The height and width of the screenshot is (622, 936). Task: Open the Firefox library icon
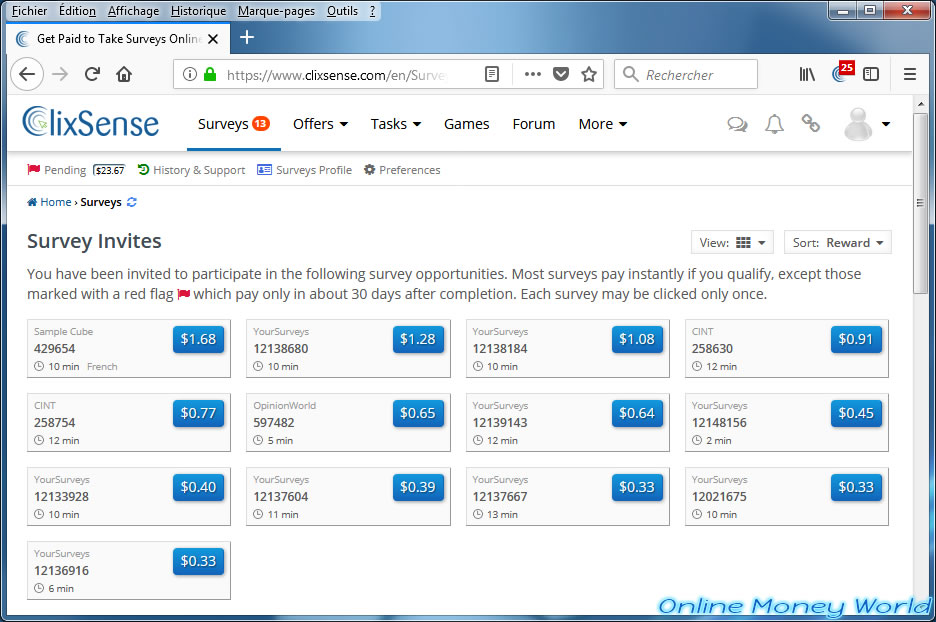(807, 74)
